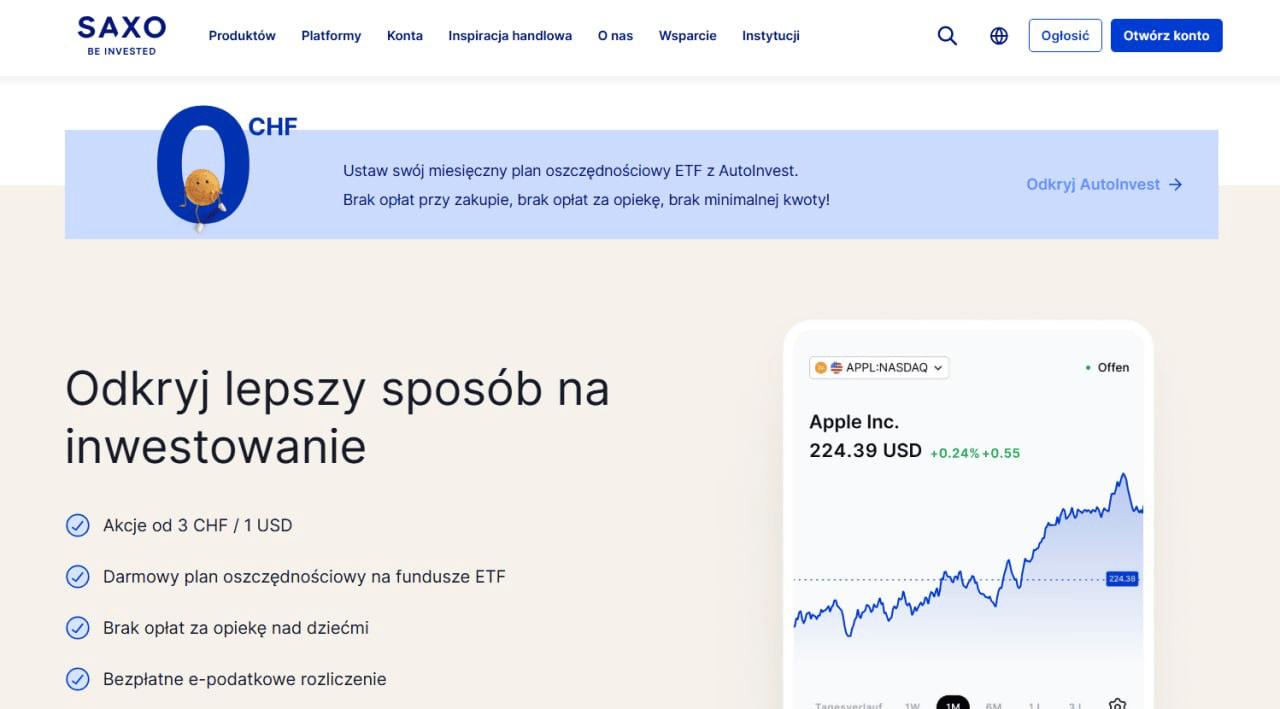This screenshot has width=1280, height=709.
Task: Click checkmark beside Akcje od 3 CHF
Action: [x=78, y=525]
